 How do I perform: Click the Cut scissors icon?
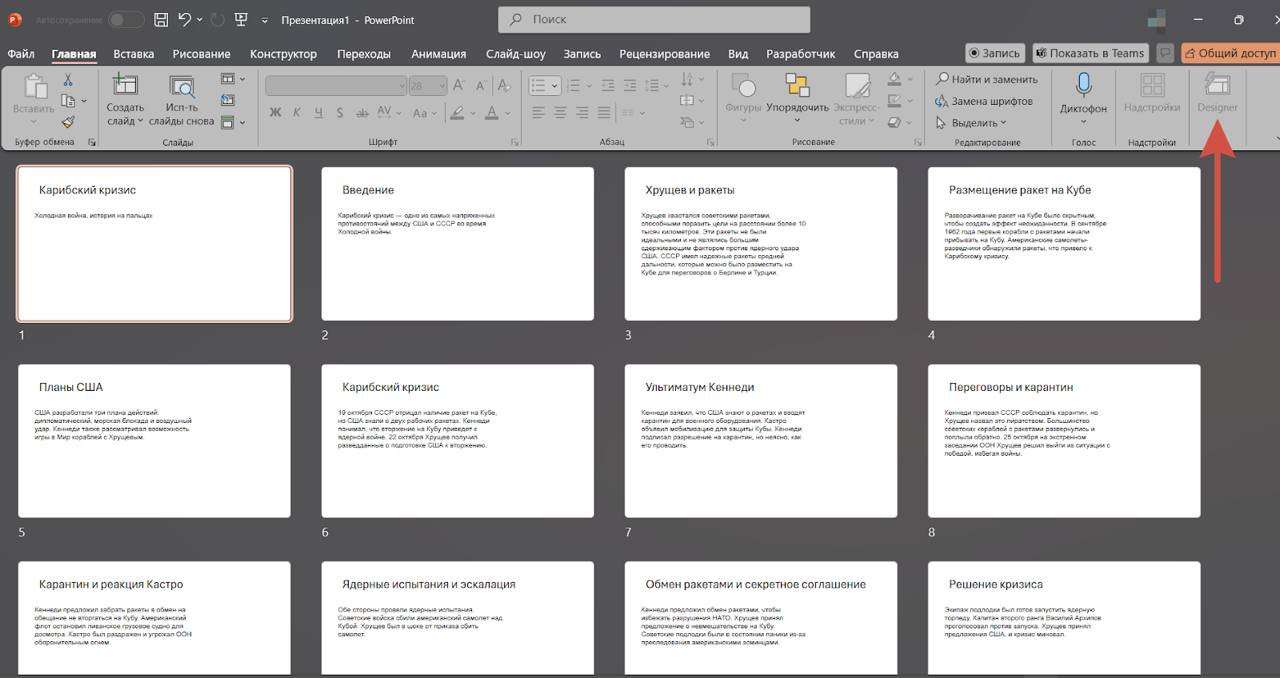tap(68, 80)
